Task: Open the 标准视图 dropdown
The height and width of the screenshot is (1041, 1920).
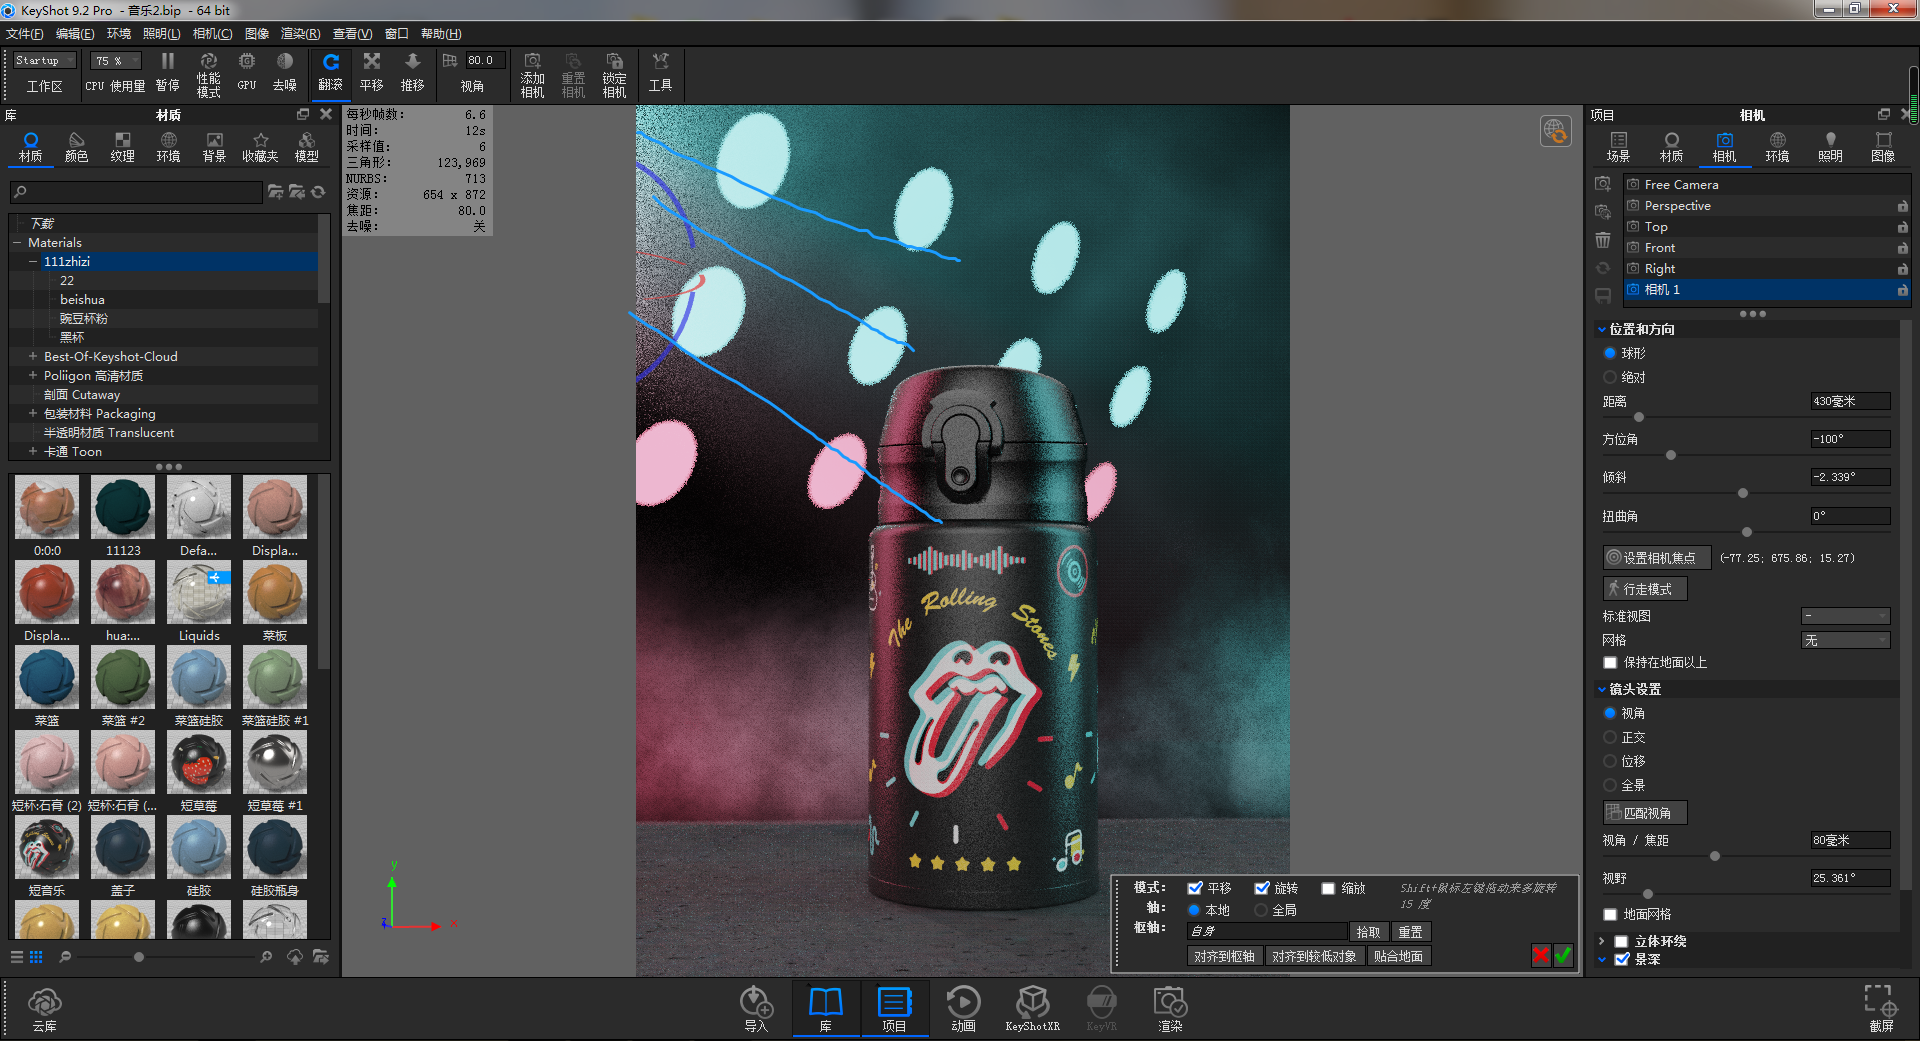Action: click(x=1845, y=616)
